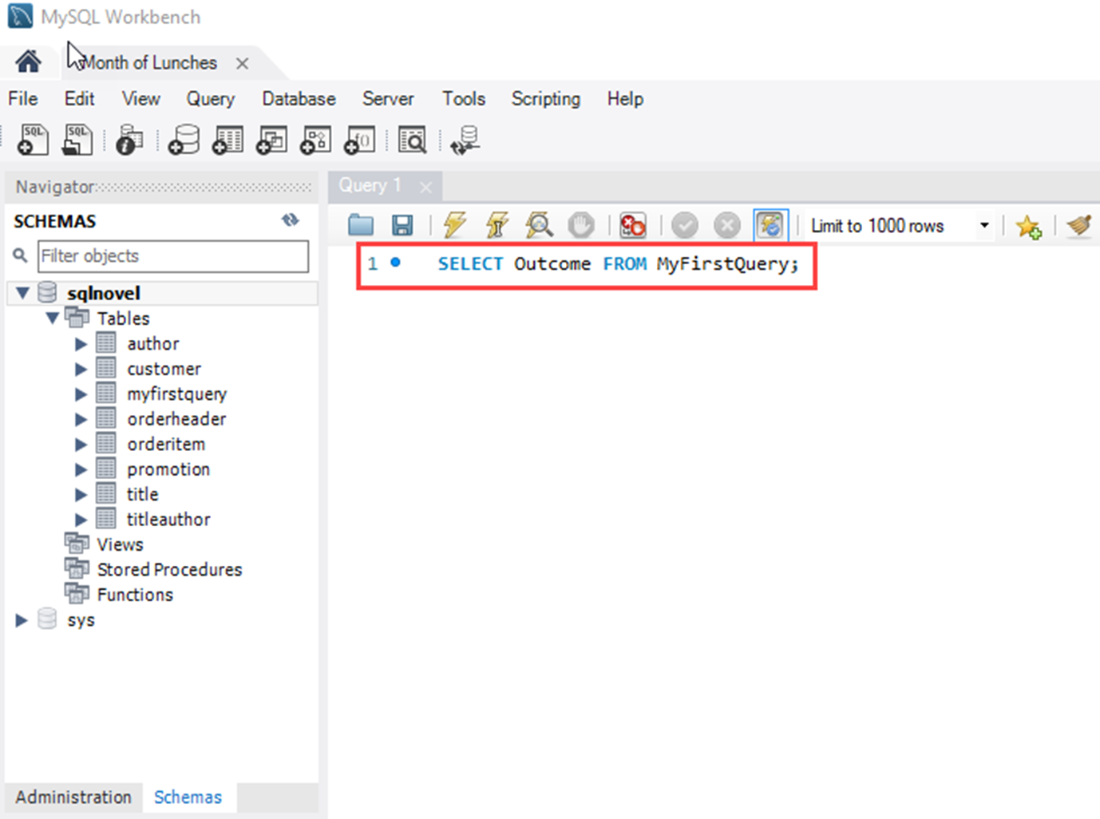This screenshot has height=819, width=1100.
Task: Open the View menu
Action: pos(141,98)
